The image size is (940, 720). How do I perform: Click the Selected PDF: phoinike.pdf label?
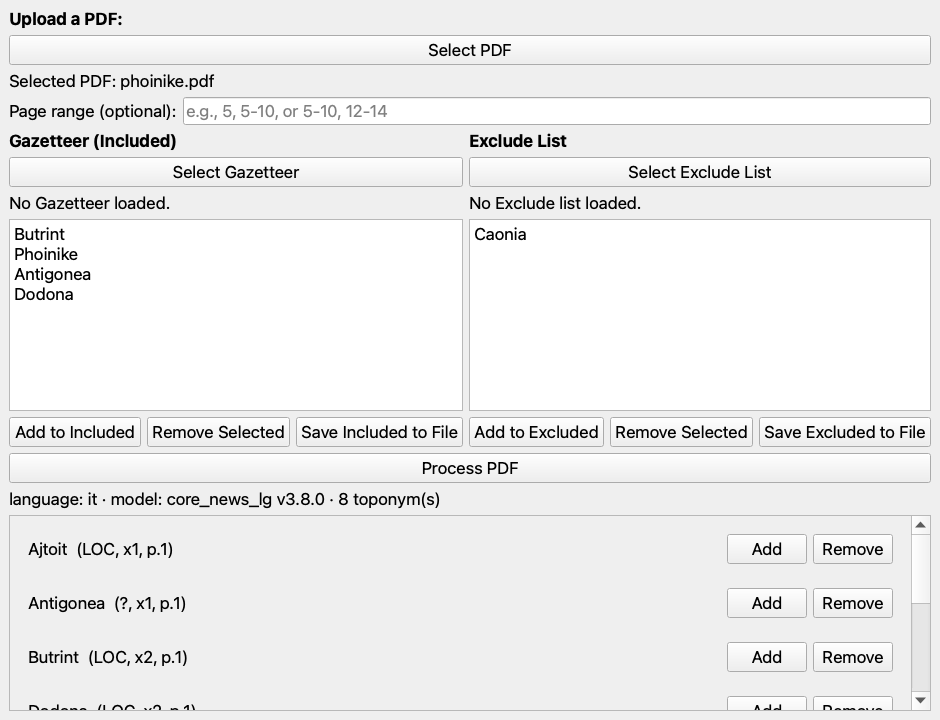(112, 81)
